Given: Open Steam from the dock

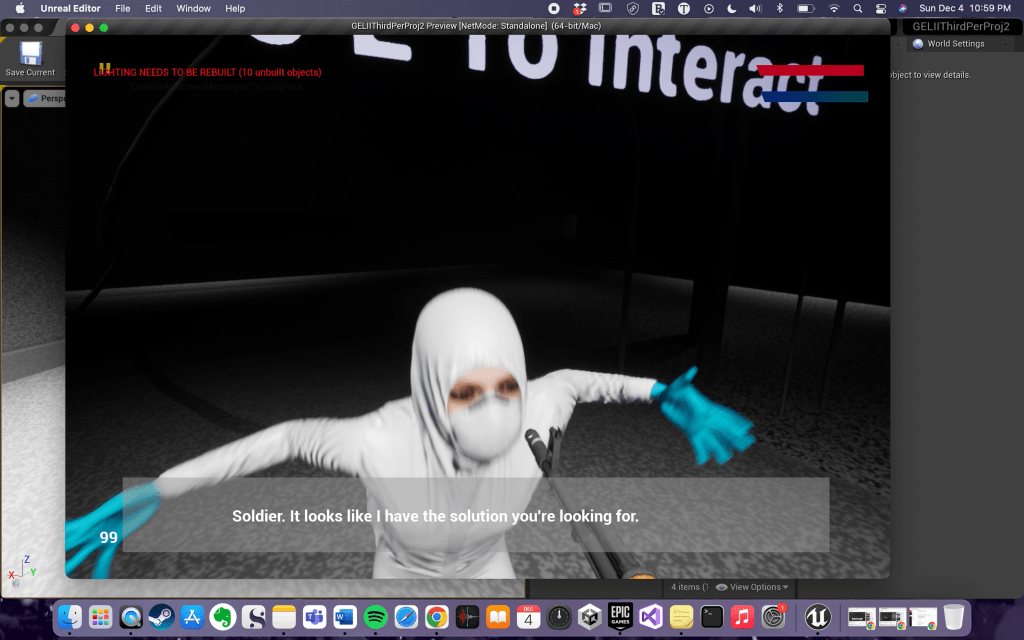Looking at the screenshot, I should (x=161, y=617).
